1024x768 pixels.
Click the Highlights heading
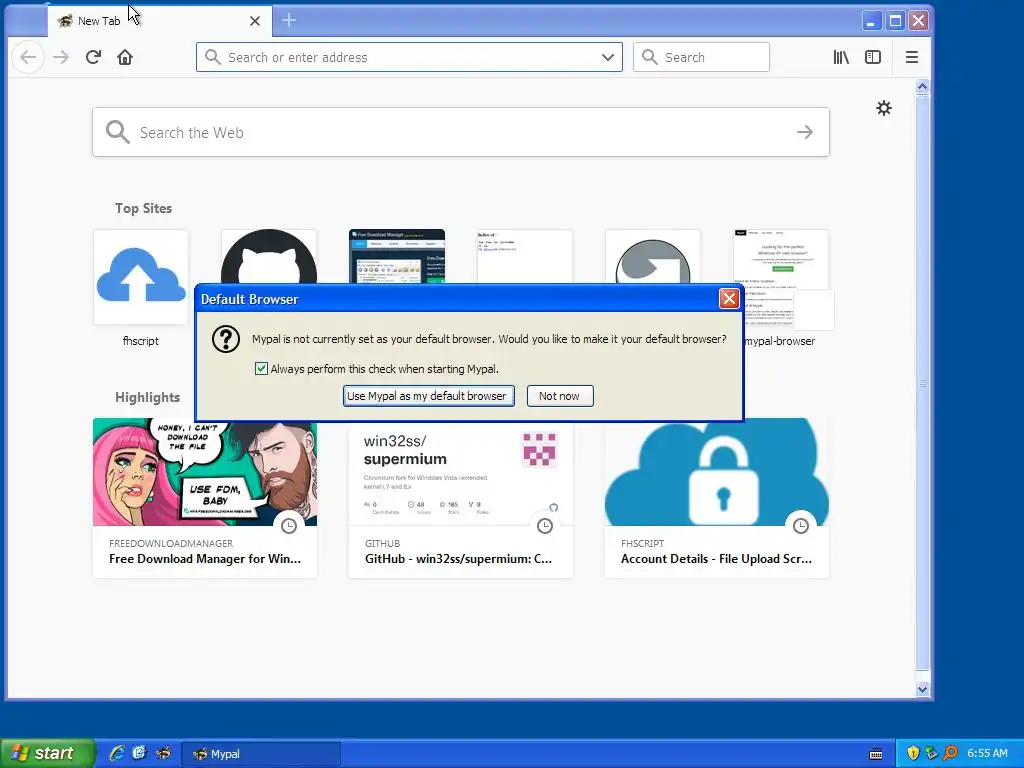point(148,398)
